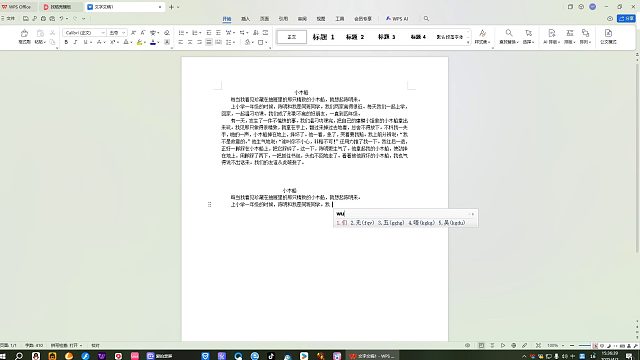Click the Official document layout icon
This screenshot has height=360, width=640.
pyautogui.click(x=608, y=33)
